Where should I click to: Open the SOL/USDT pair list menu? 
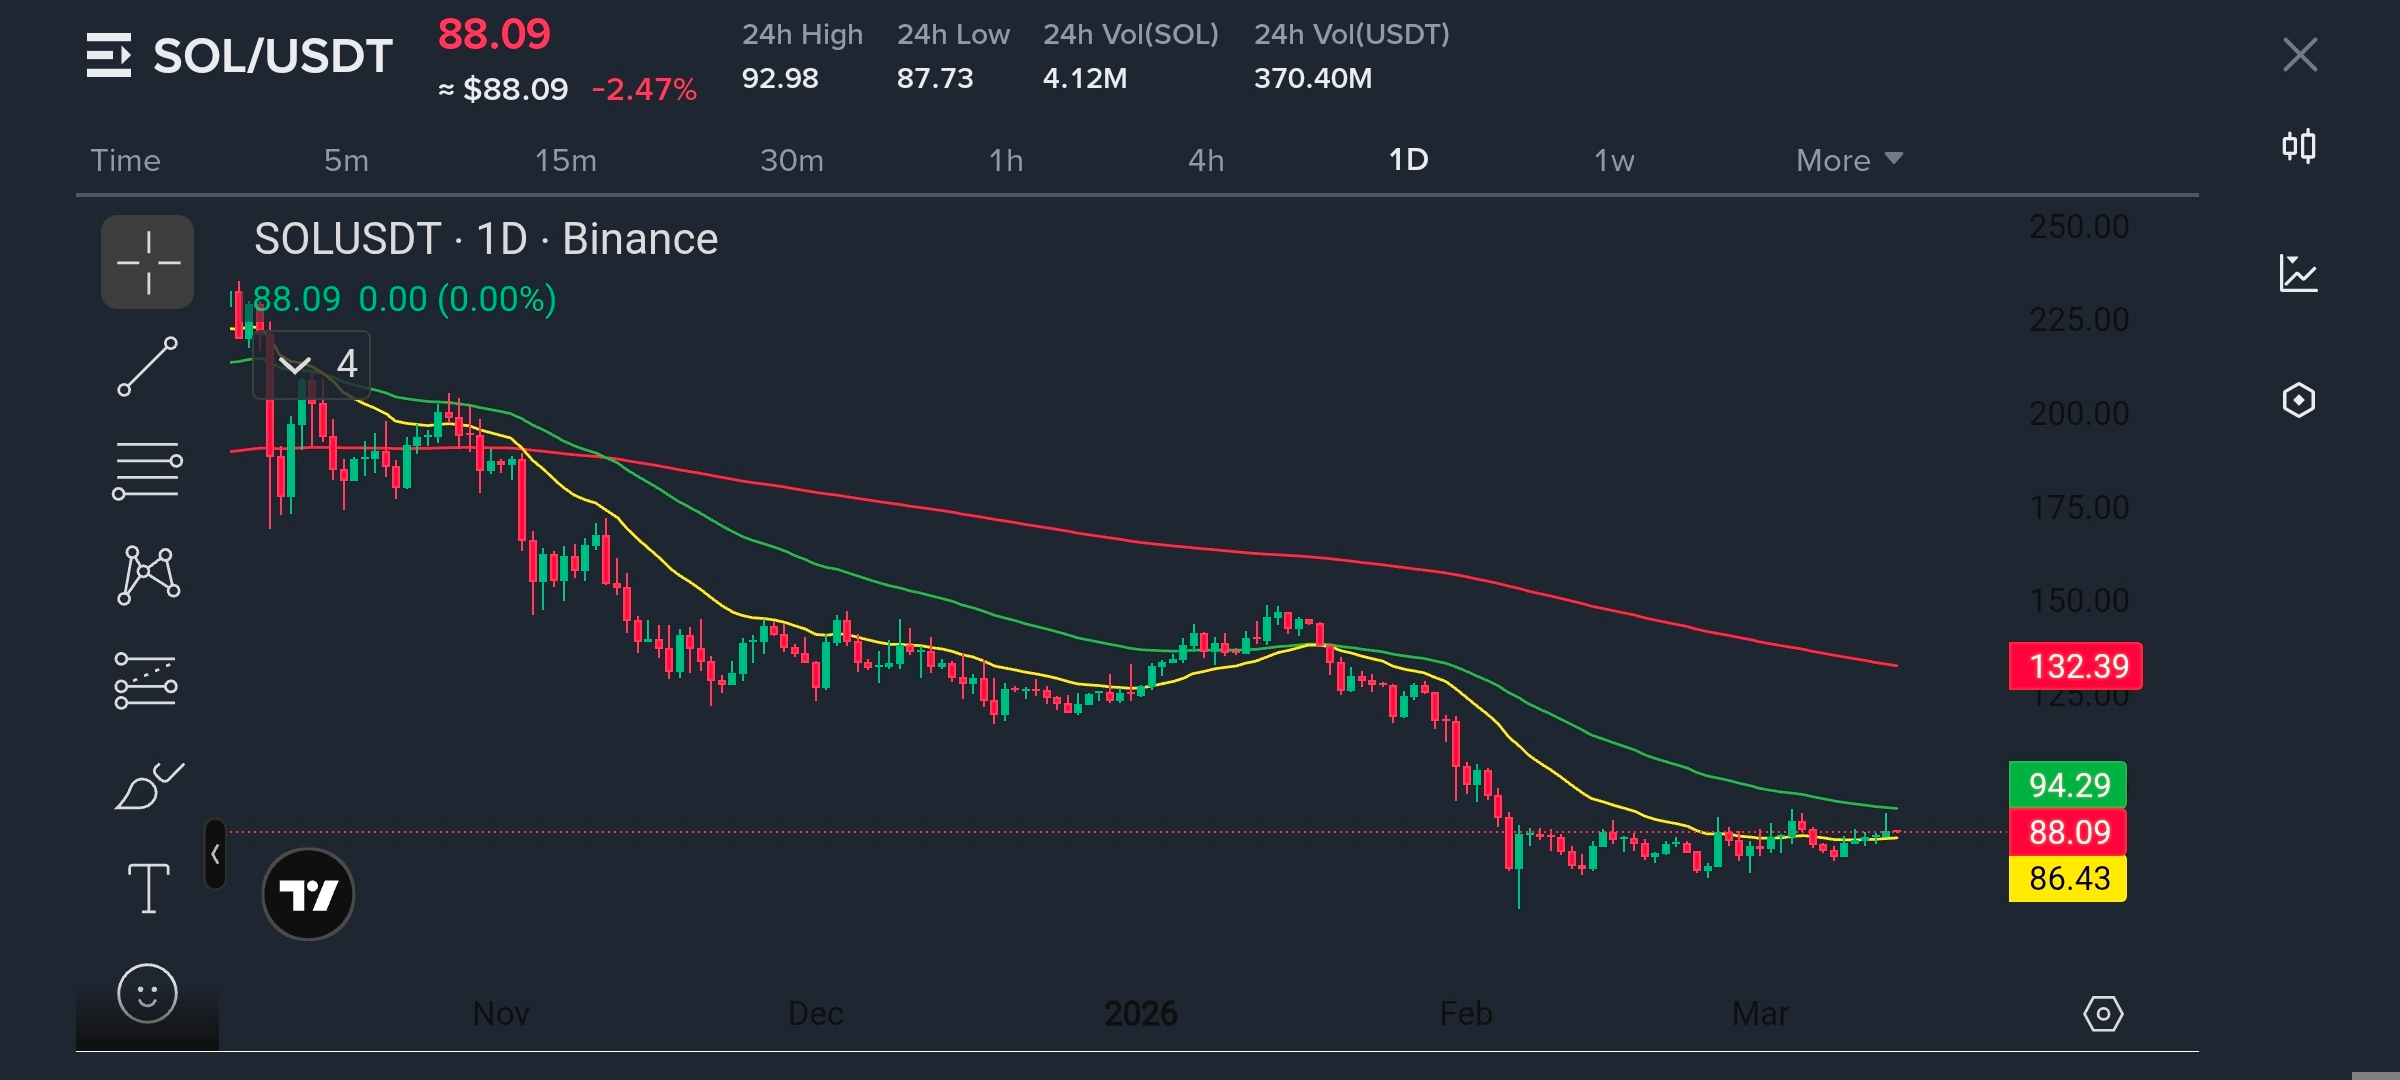pos(108,55)
